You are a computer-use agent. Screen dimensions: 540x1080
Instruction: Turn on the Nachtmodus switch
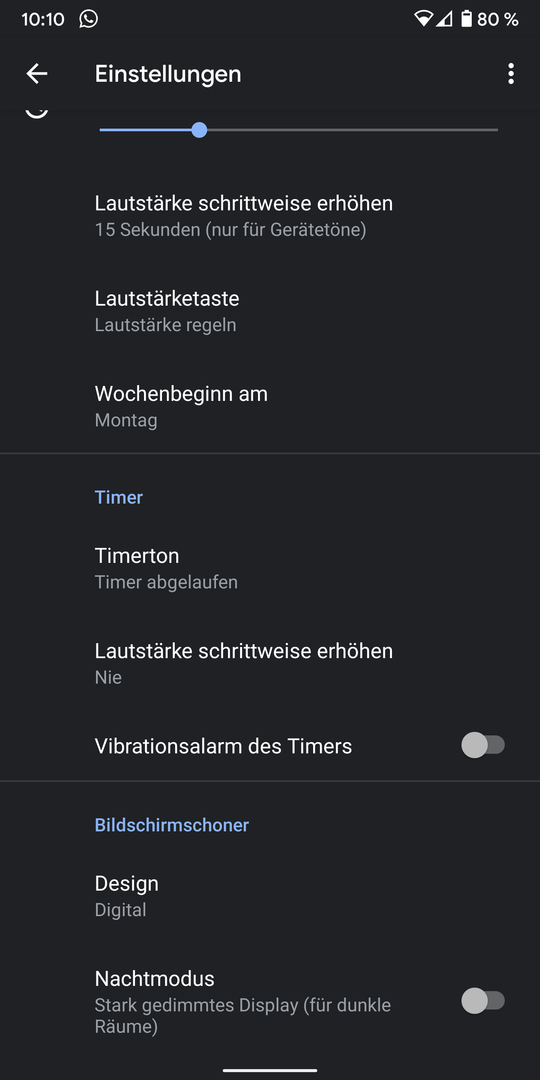(483, 1001)
